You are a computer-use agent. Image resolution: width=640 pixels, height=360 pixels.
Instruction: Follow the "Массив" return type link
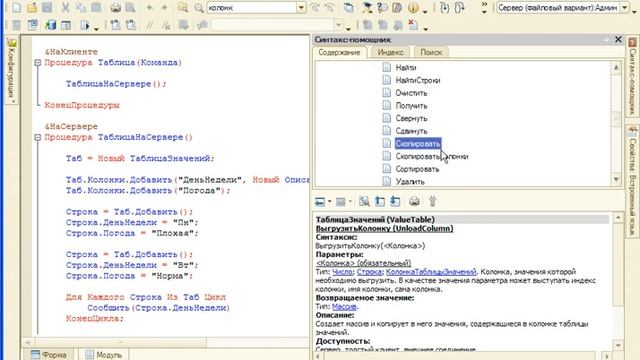coord(344,307)
